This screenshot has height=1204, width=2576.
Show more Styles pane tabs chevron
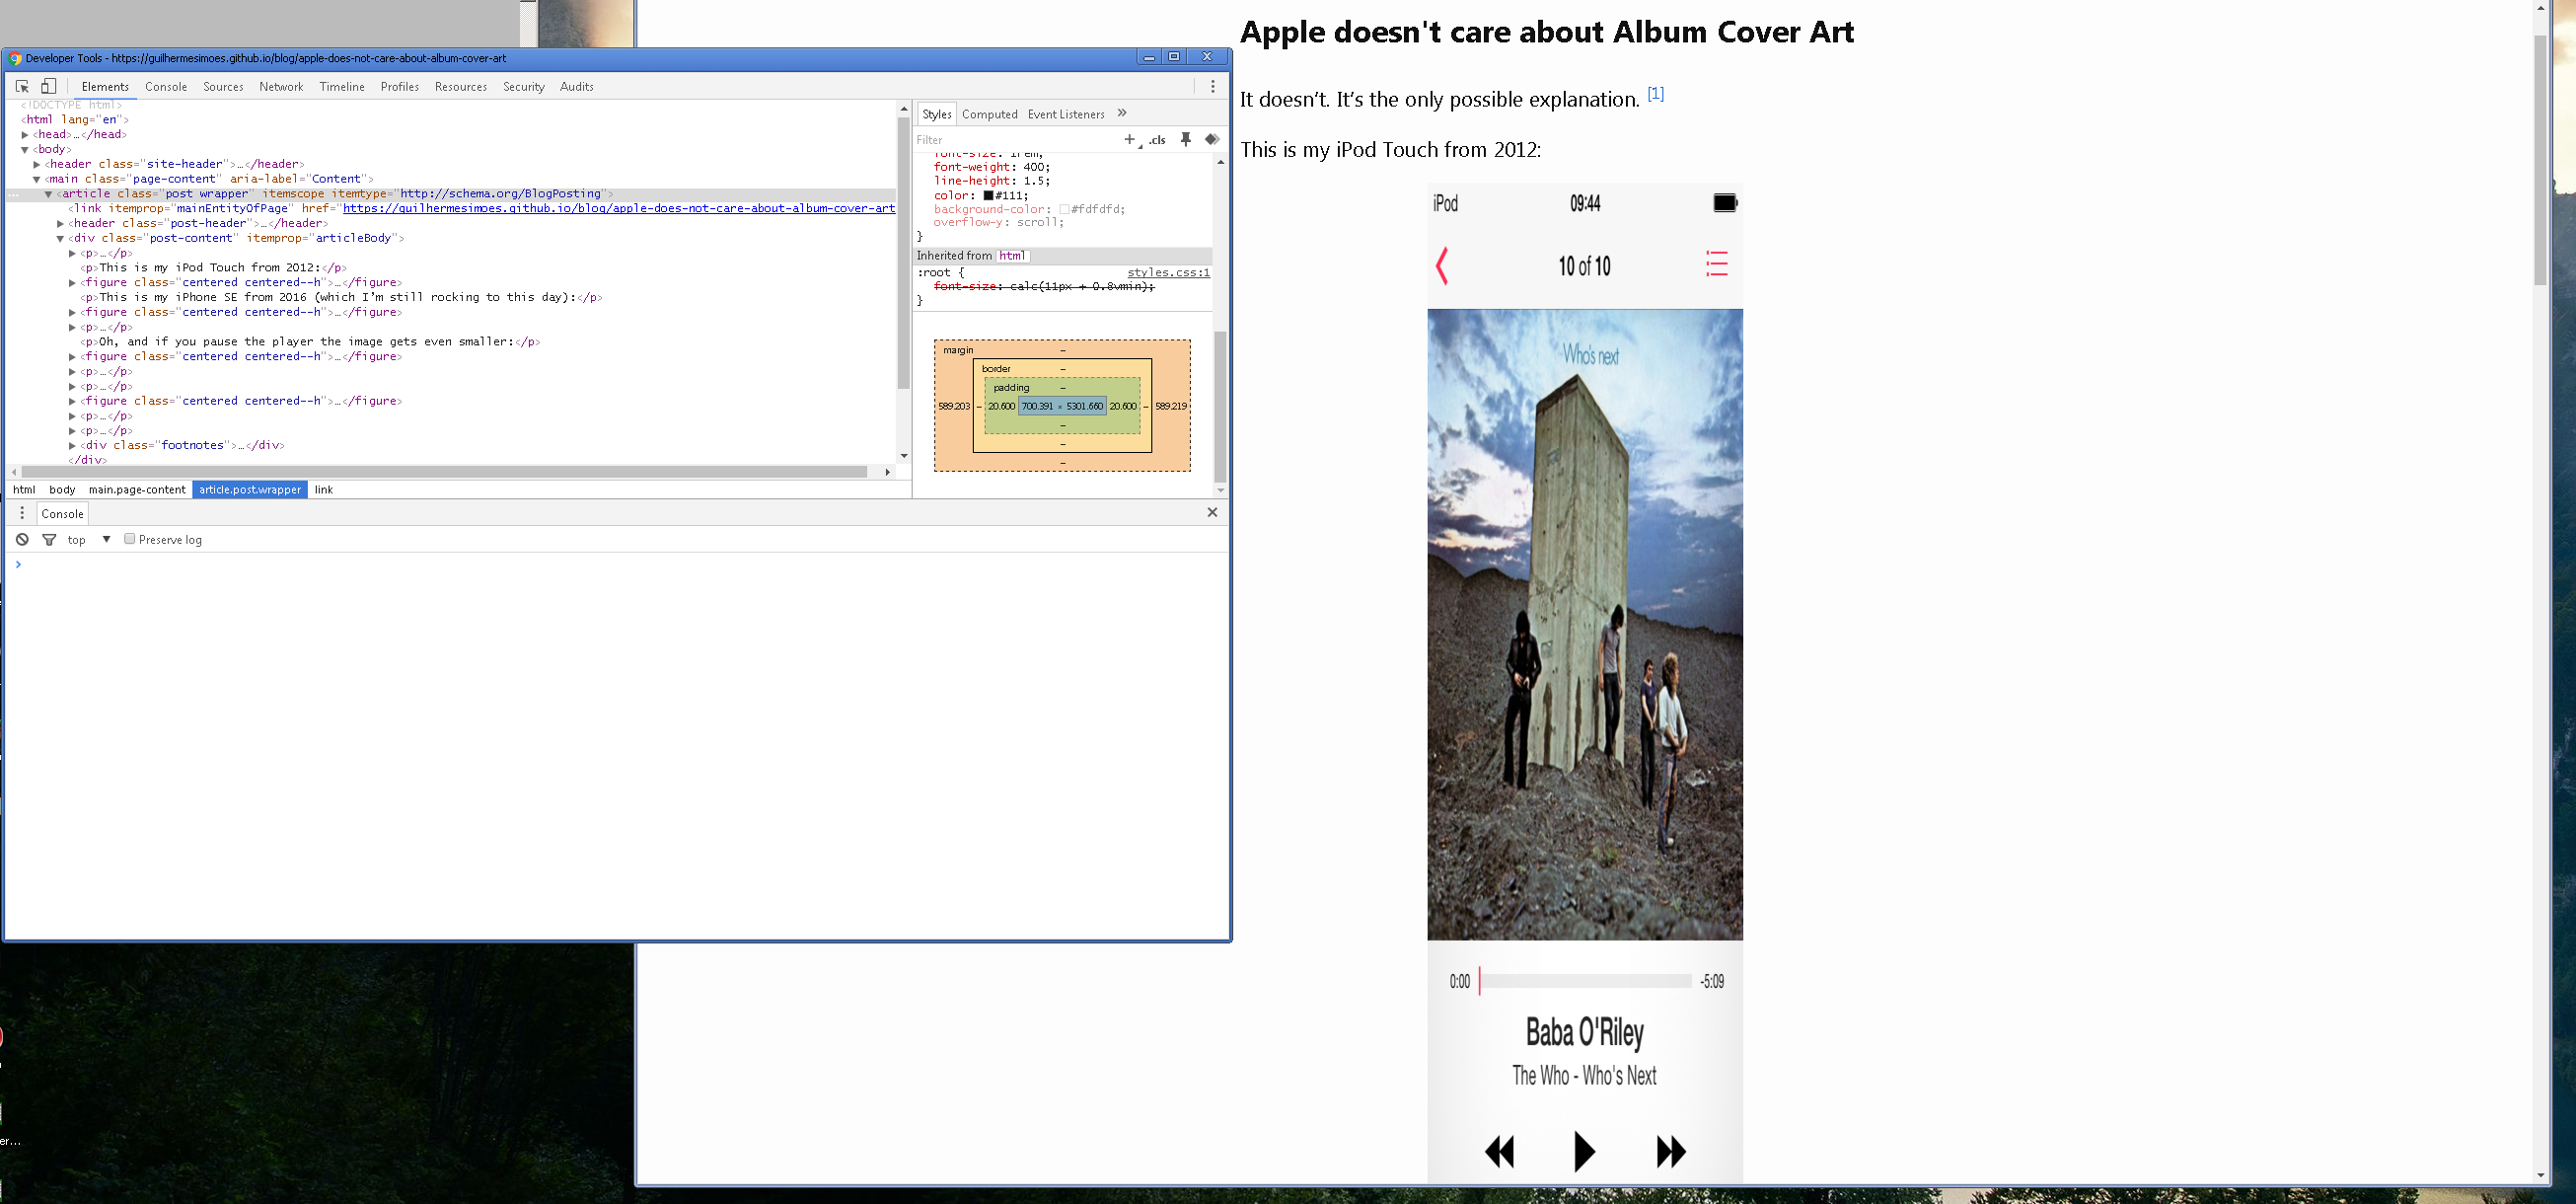(1122, 114)
